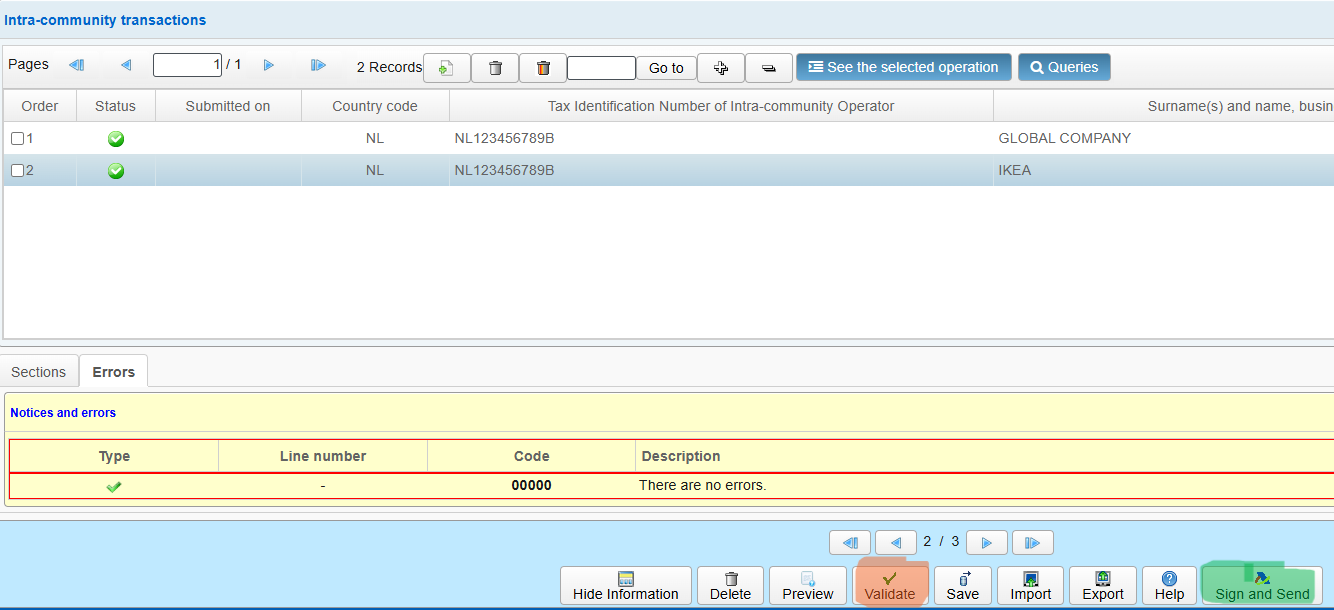Expand rows using the plus button

pos(721,68)
